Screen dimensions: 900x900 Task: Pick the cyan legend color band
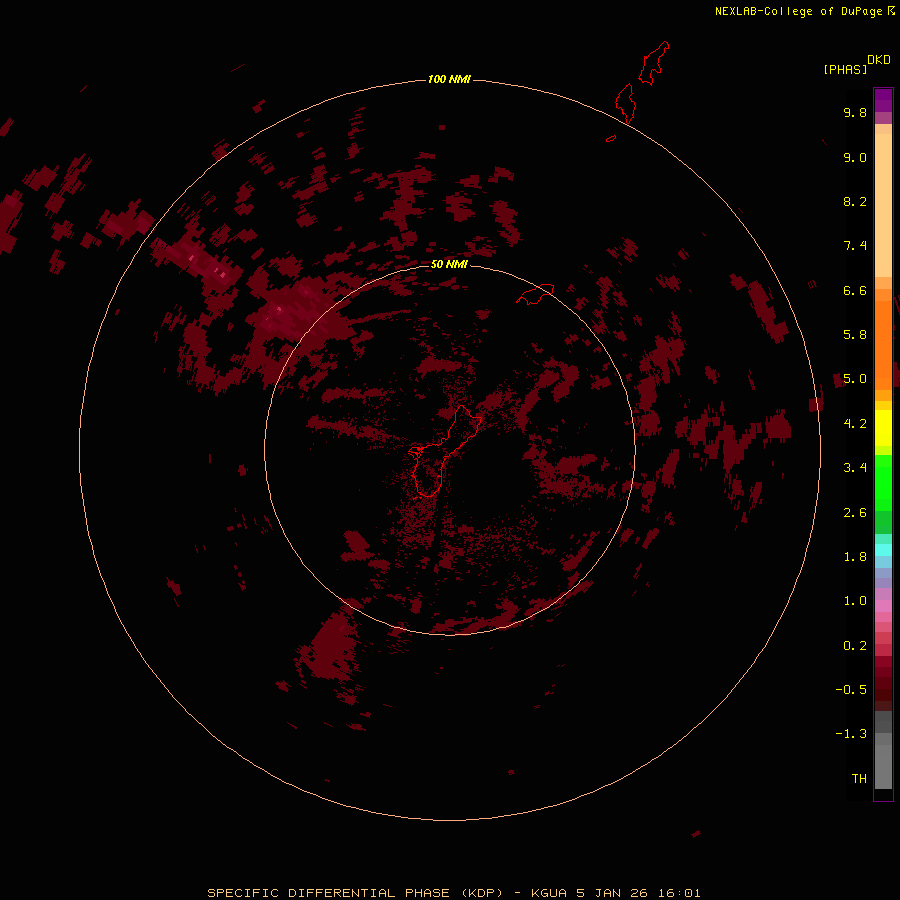coord(883,550)
